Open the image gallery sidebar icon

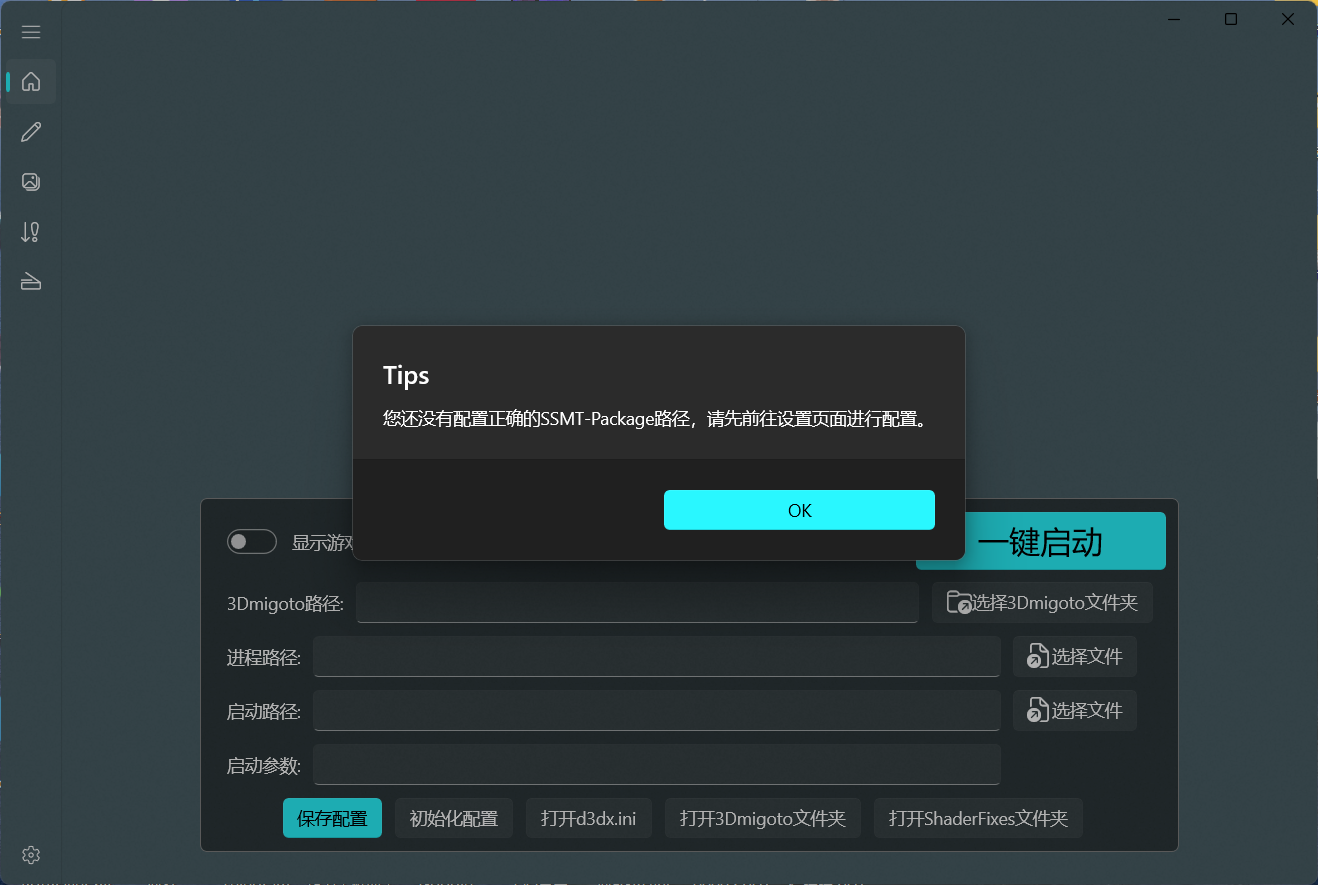pos(30,181)
